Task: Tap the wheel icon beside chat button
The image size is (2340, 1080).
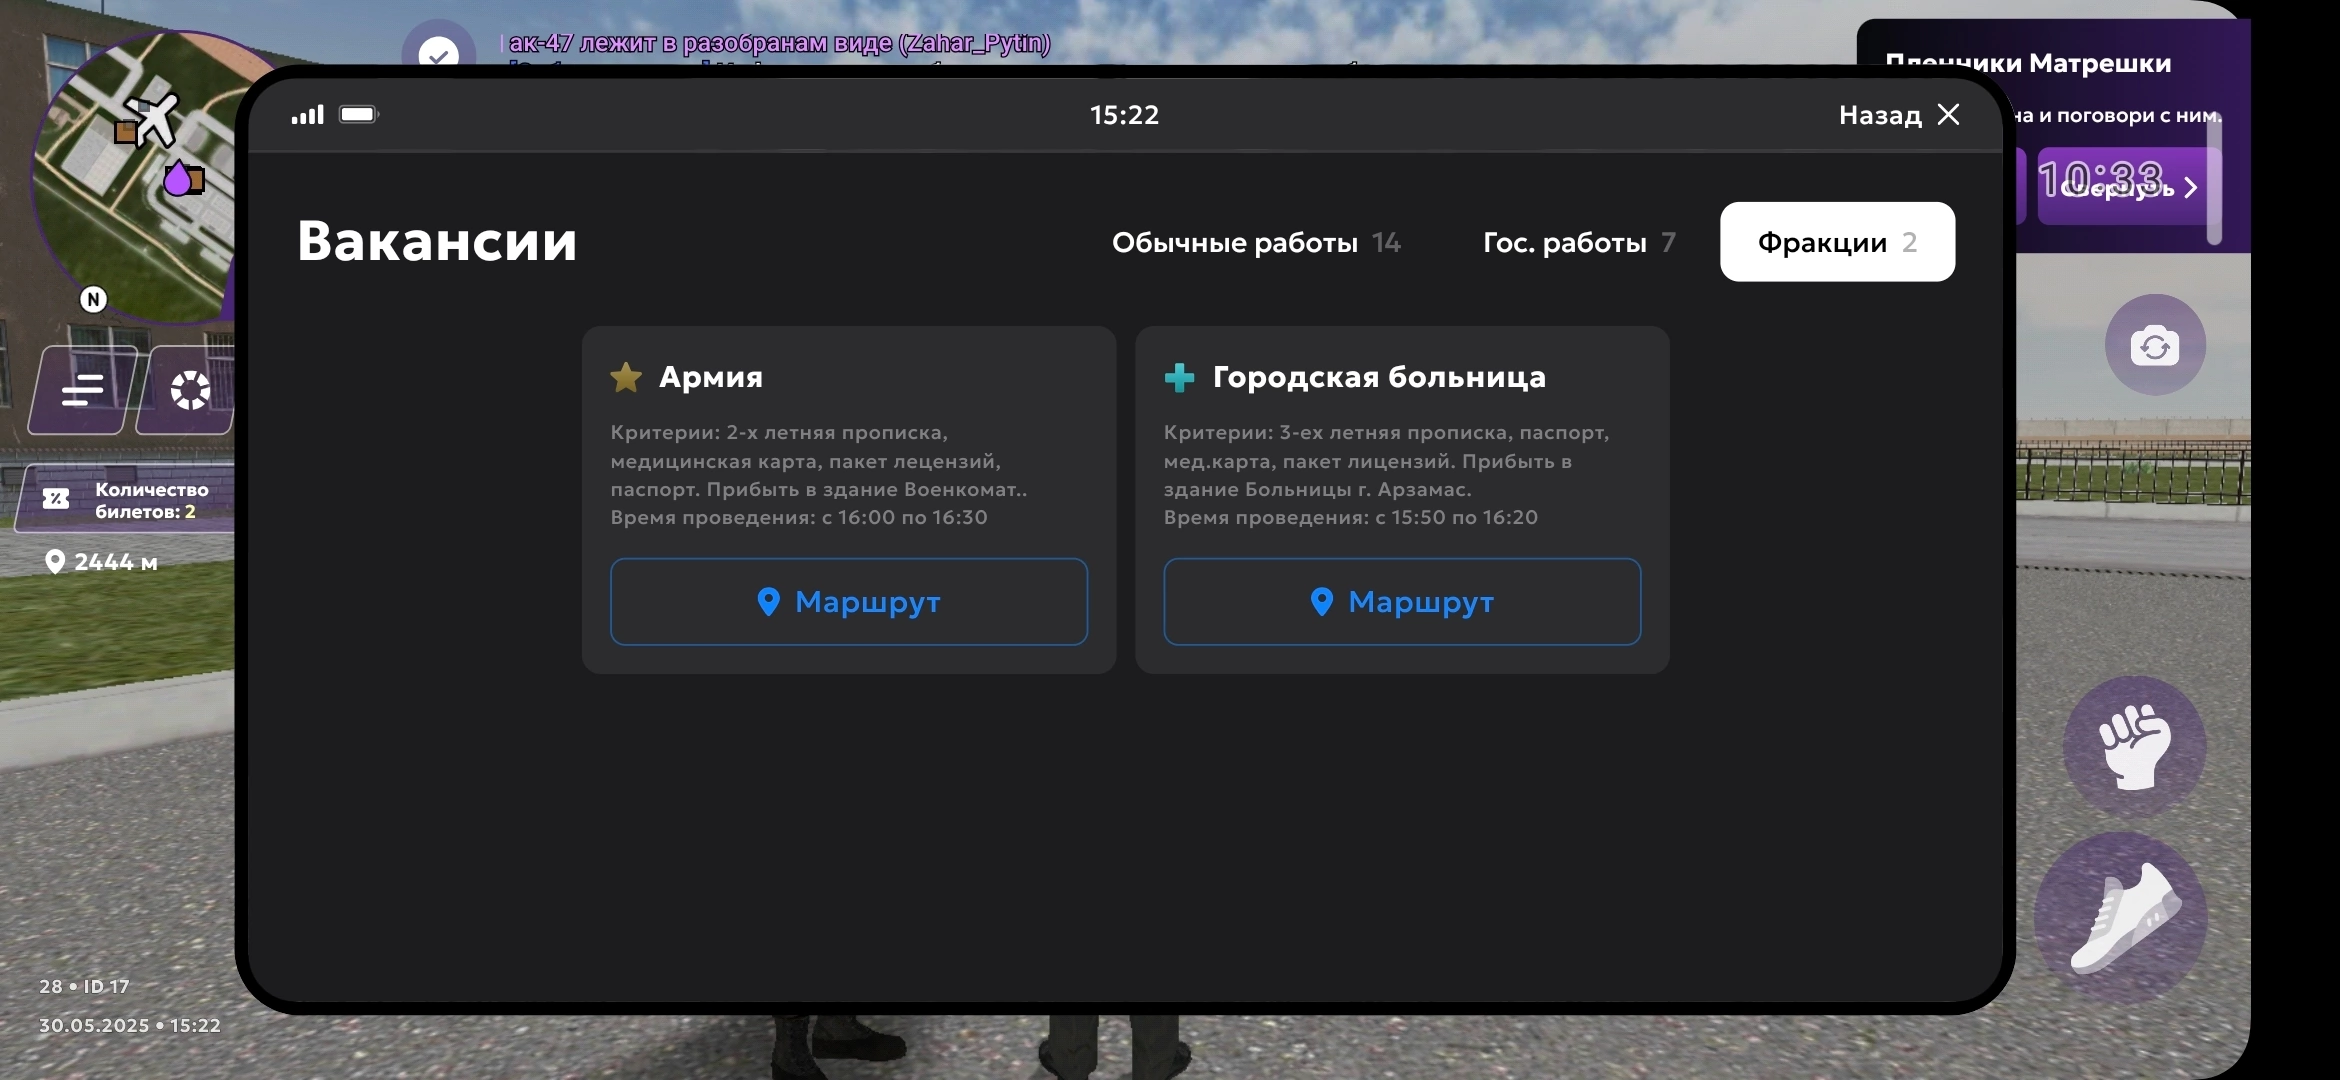Action: point(189,390)
